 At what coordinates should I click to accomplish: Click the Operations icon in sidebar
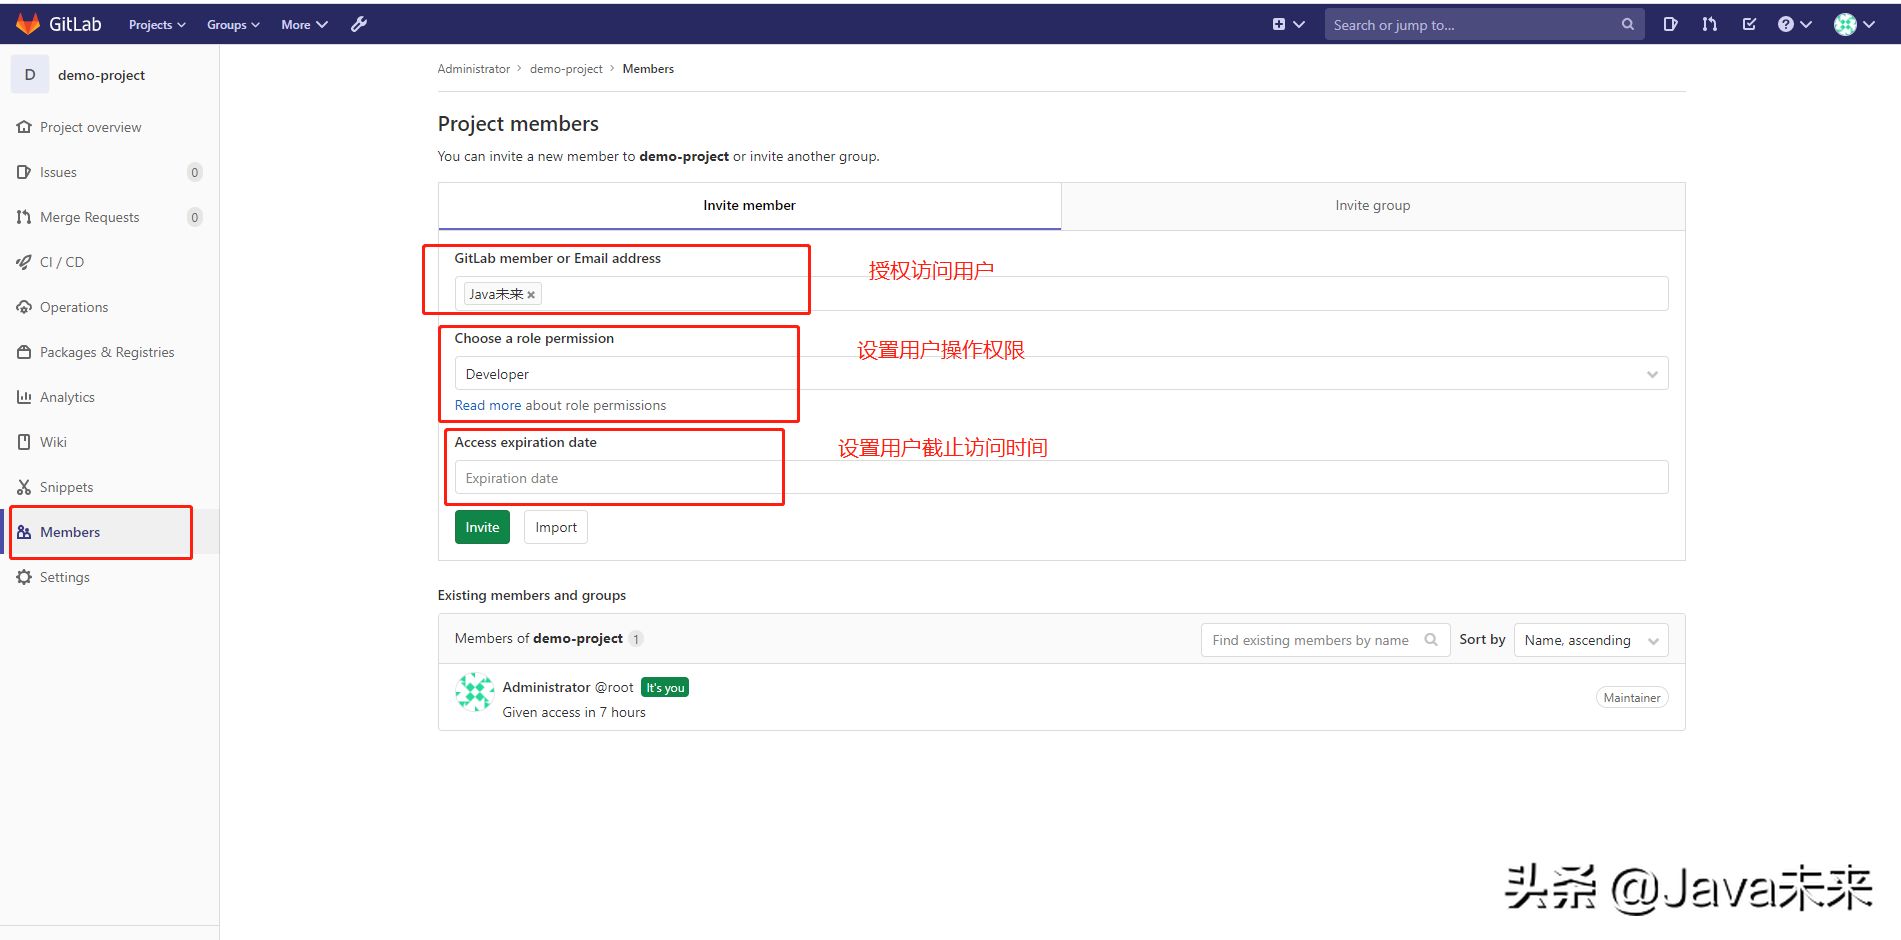tap(24, 307)
